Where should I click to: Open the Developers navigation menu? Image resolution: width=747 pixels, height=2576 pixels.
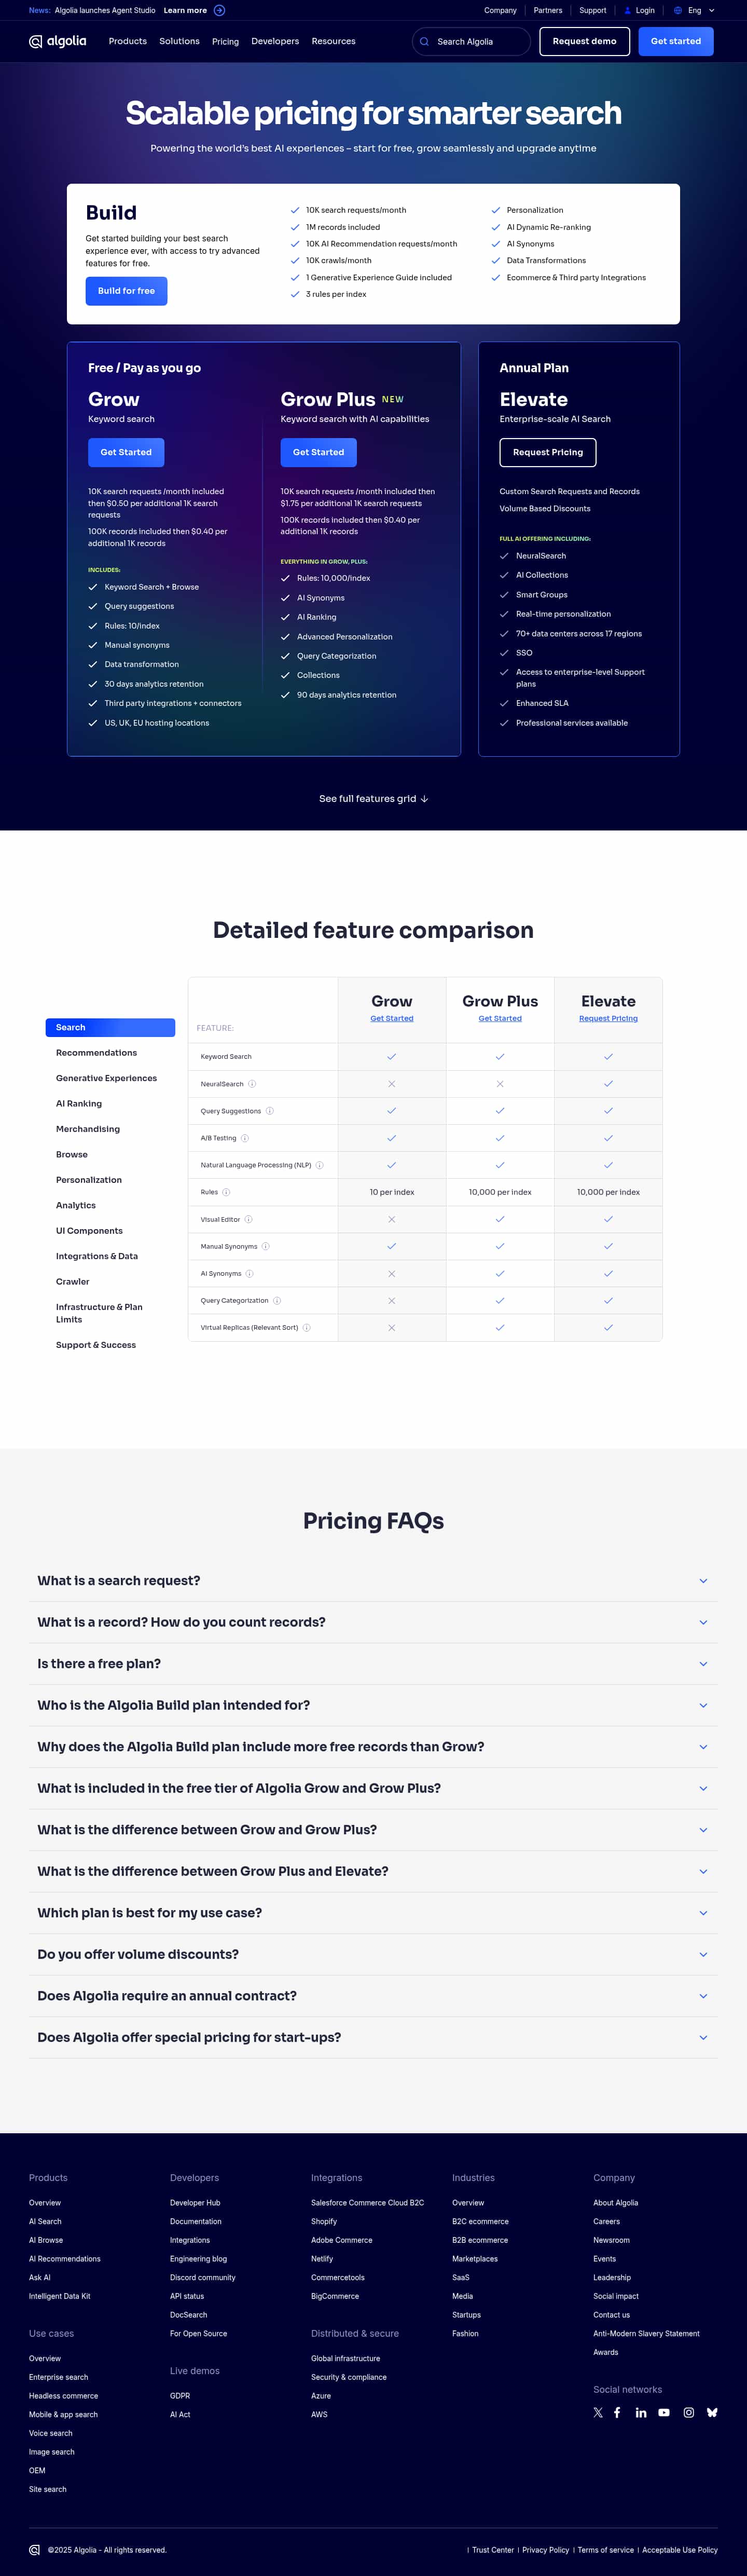click(275, 41)
